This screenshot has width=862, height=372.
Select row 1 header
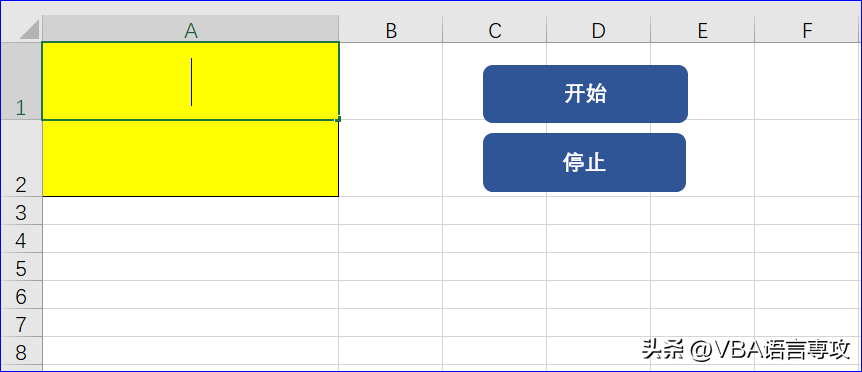point(21,81)
